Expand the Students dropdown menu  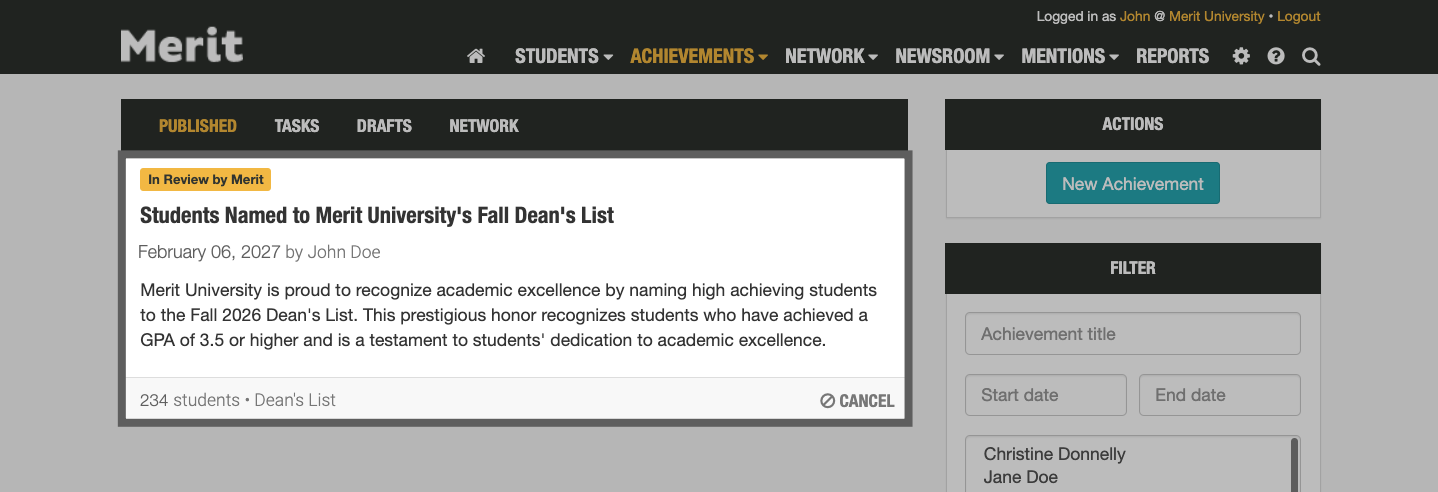[x=563, y=57]
